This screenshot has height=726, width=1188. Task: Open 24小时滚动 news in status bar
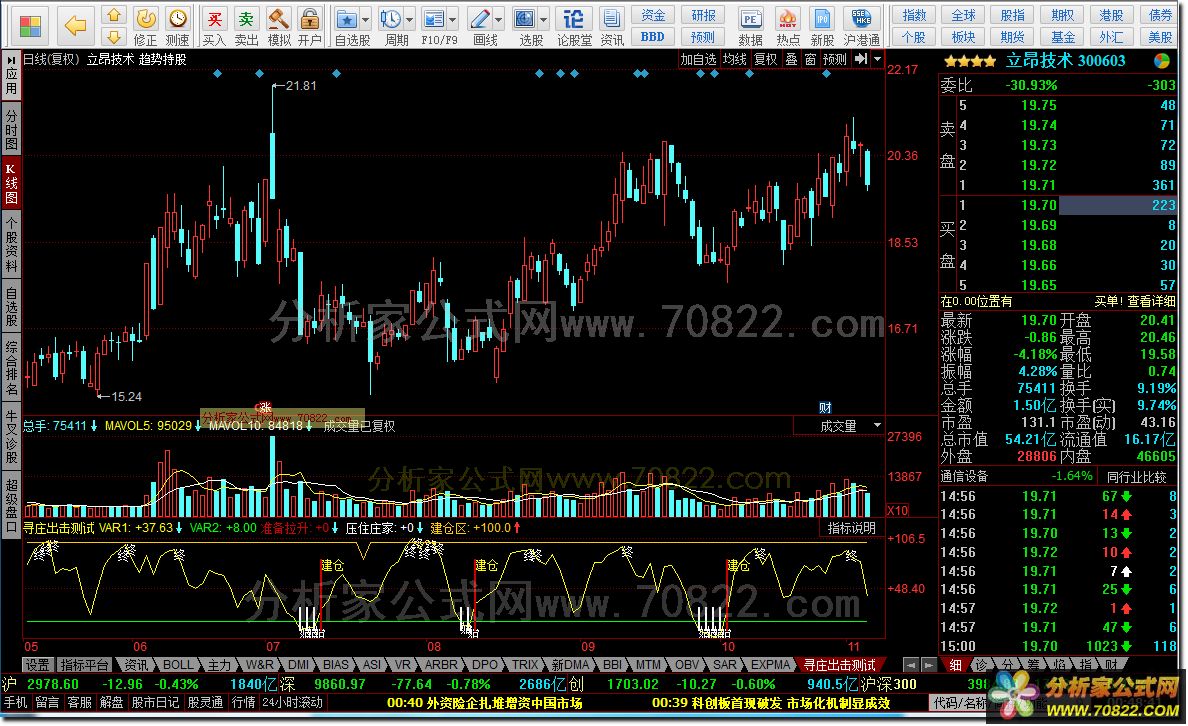[x=292, y=702]
